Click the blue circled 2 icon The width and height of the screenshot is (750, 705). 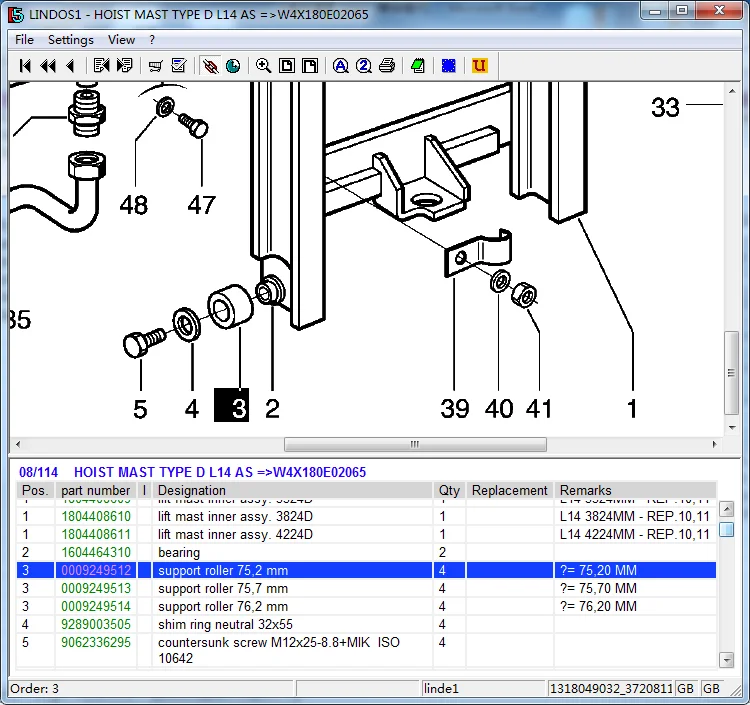(363, 66)
